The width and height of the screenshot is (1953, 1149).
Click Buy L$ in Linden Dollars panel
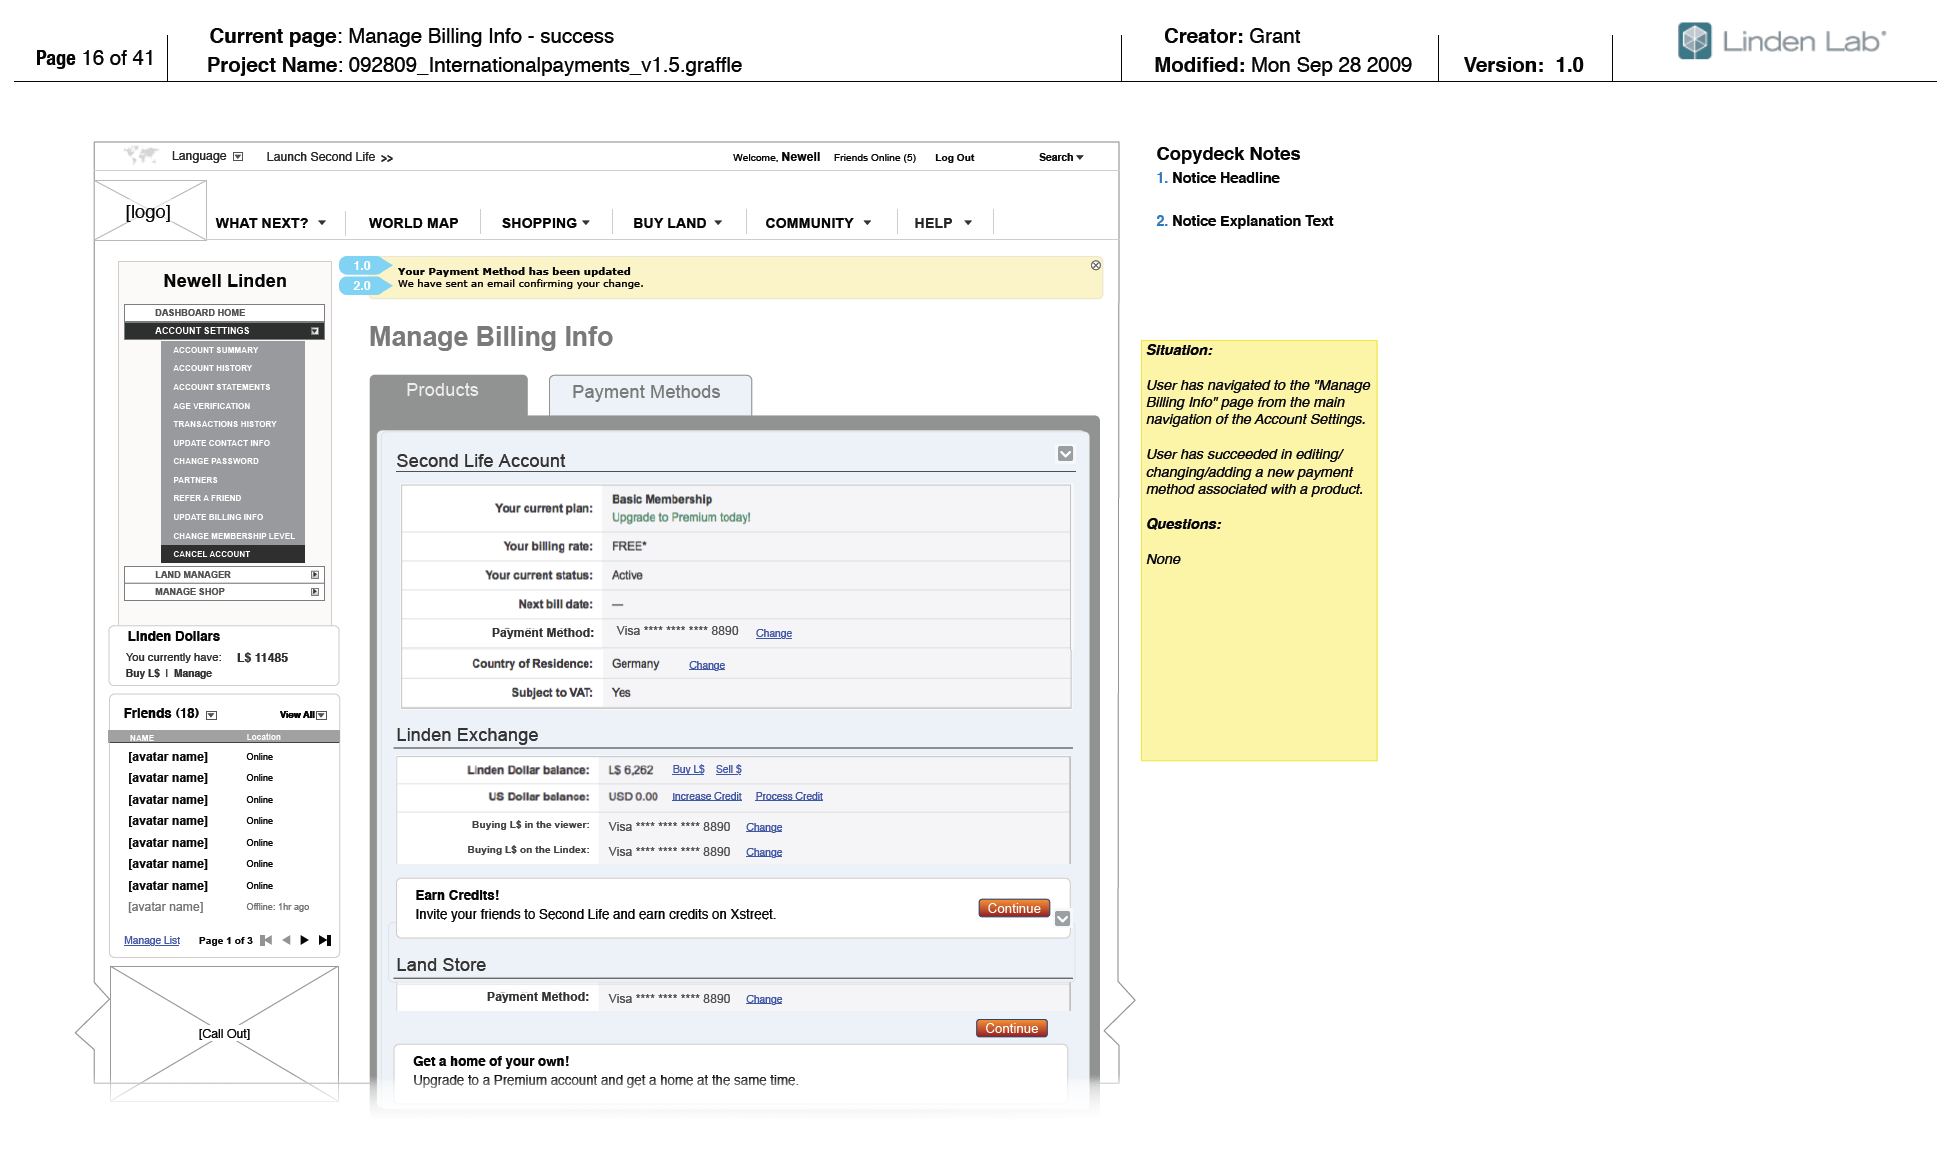point(142,674)
